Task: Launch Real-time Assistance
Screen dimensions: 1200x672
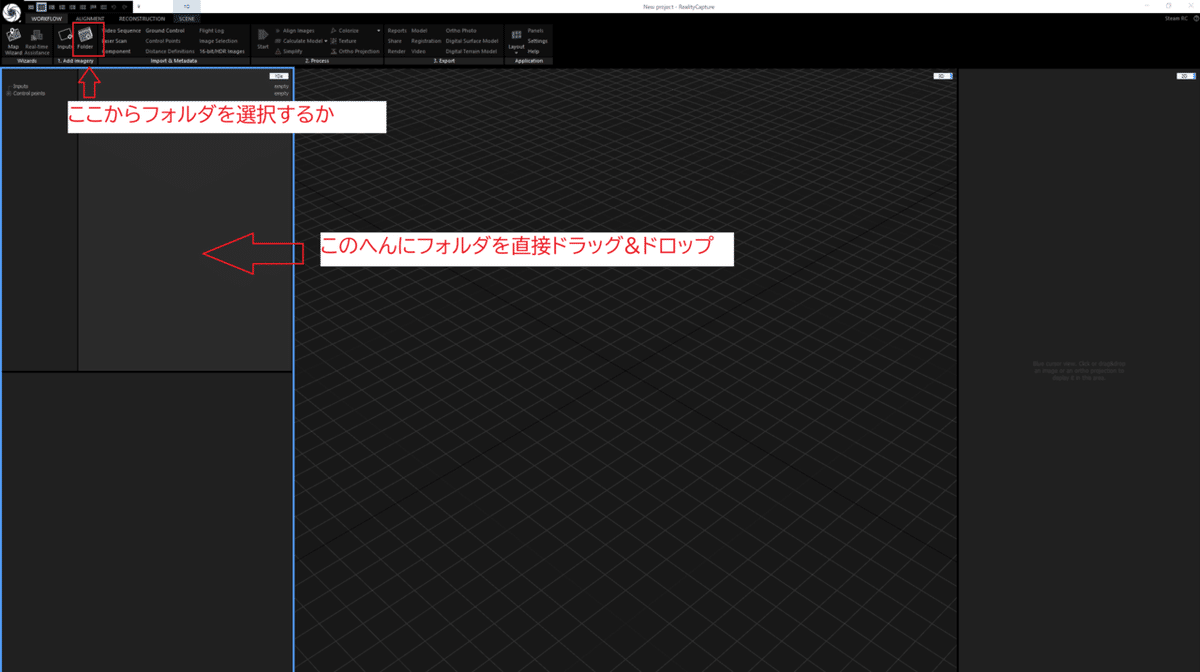Action: [37, 40]
